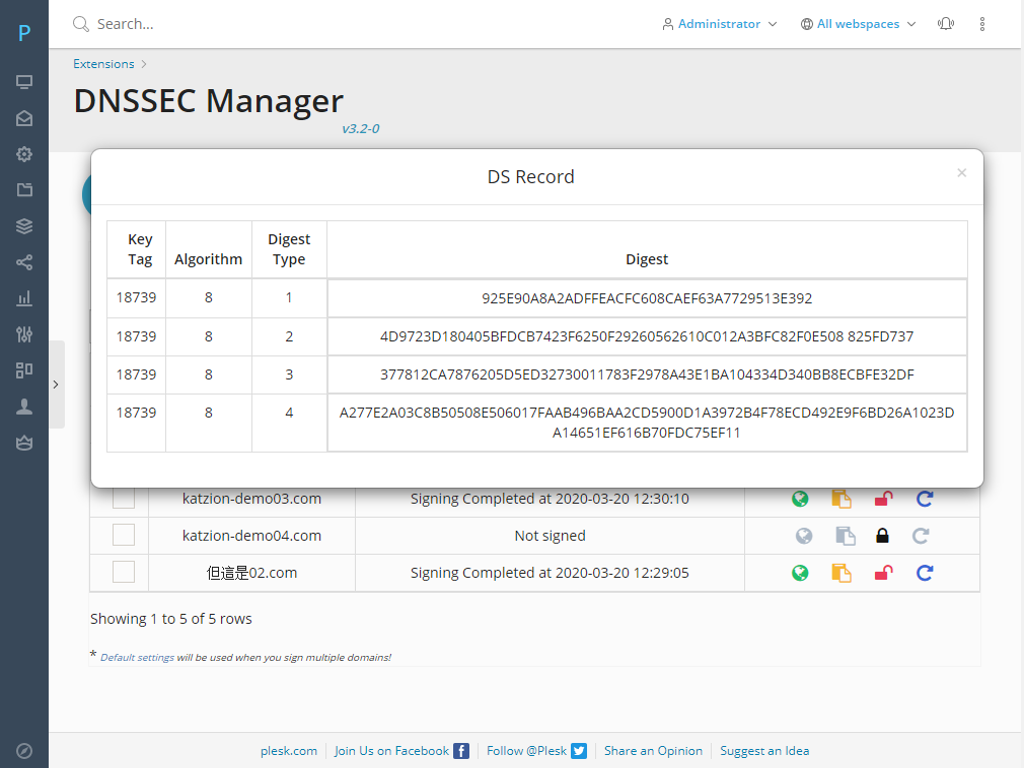Go back via the Extensions breadcrumb
Viewport: 1024px width, 768px height.
(103, 63)
